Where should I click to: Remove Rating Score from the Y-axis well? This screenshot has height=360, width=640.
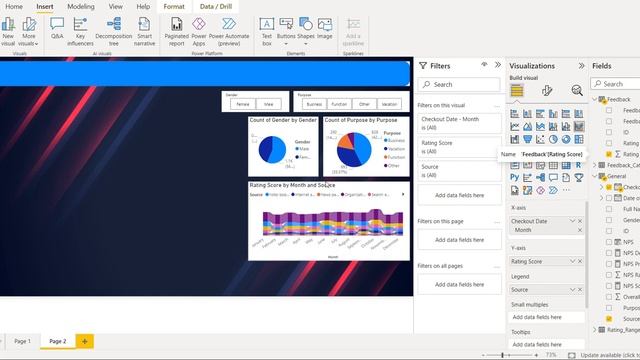[580, 261]
